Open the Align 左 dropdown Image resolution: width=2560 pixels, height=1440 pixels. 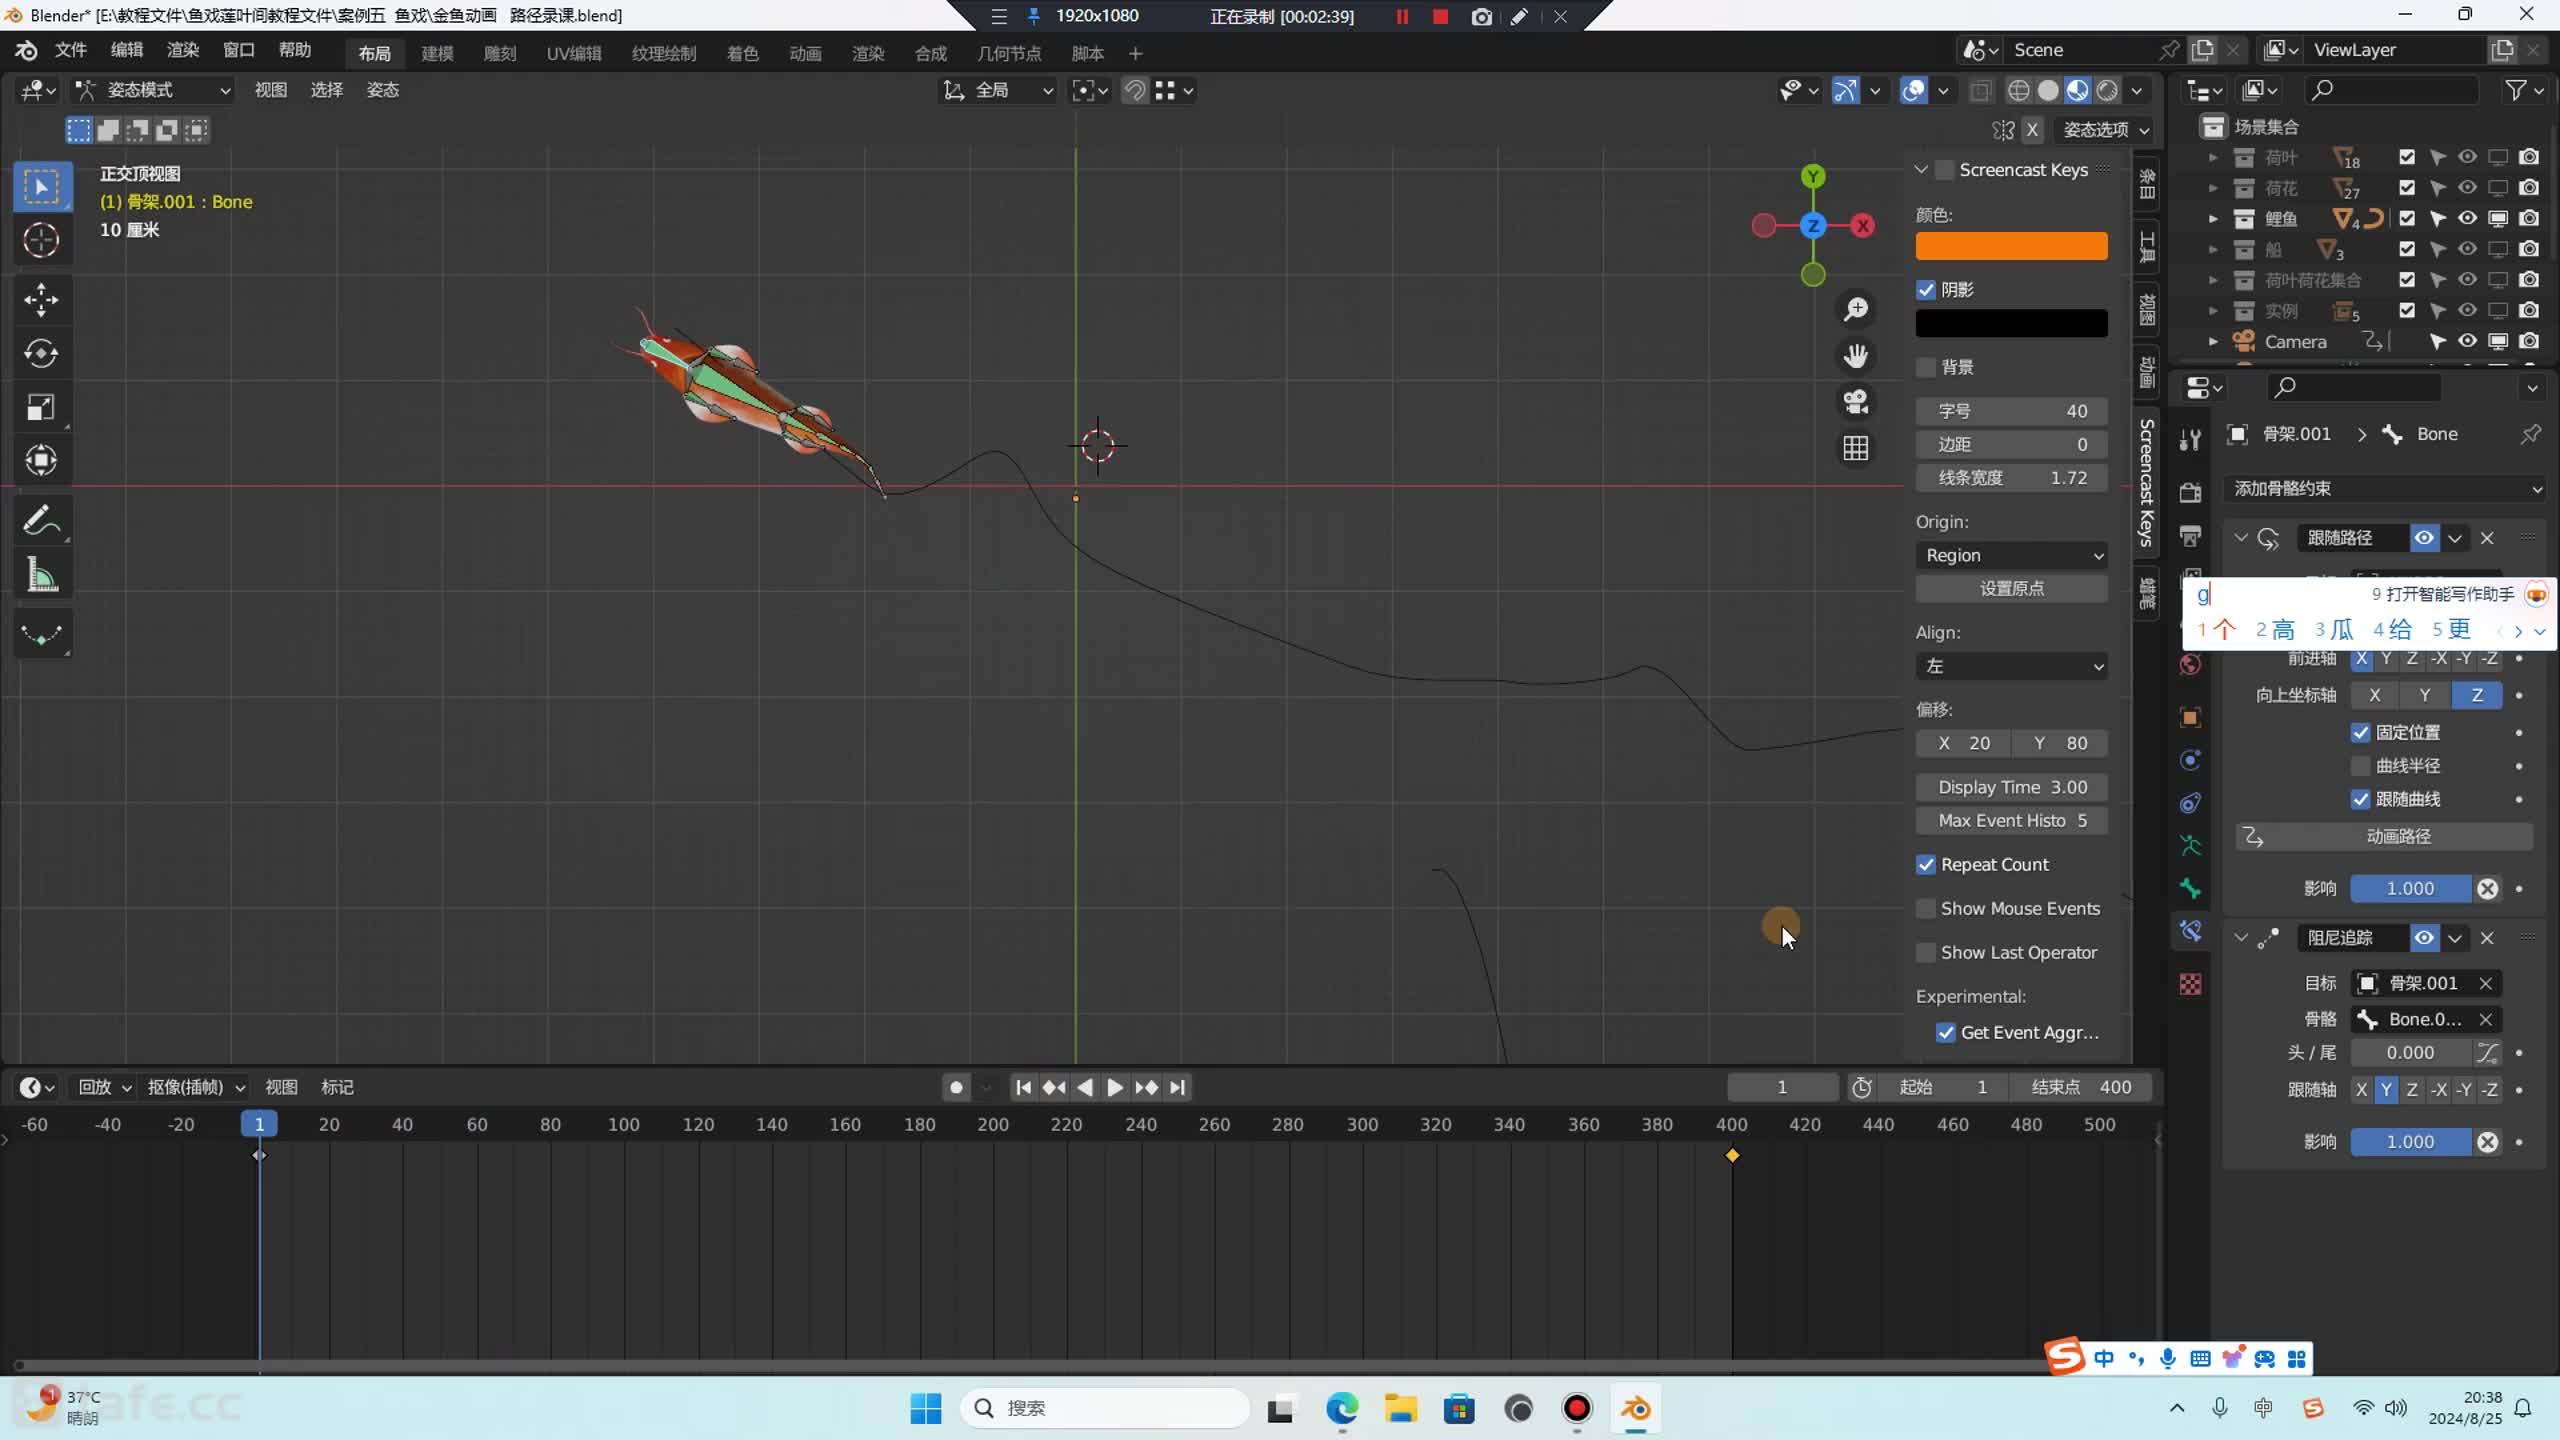tap(2012, 666)
